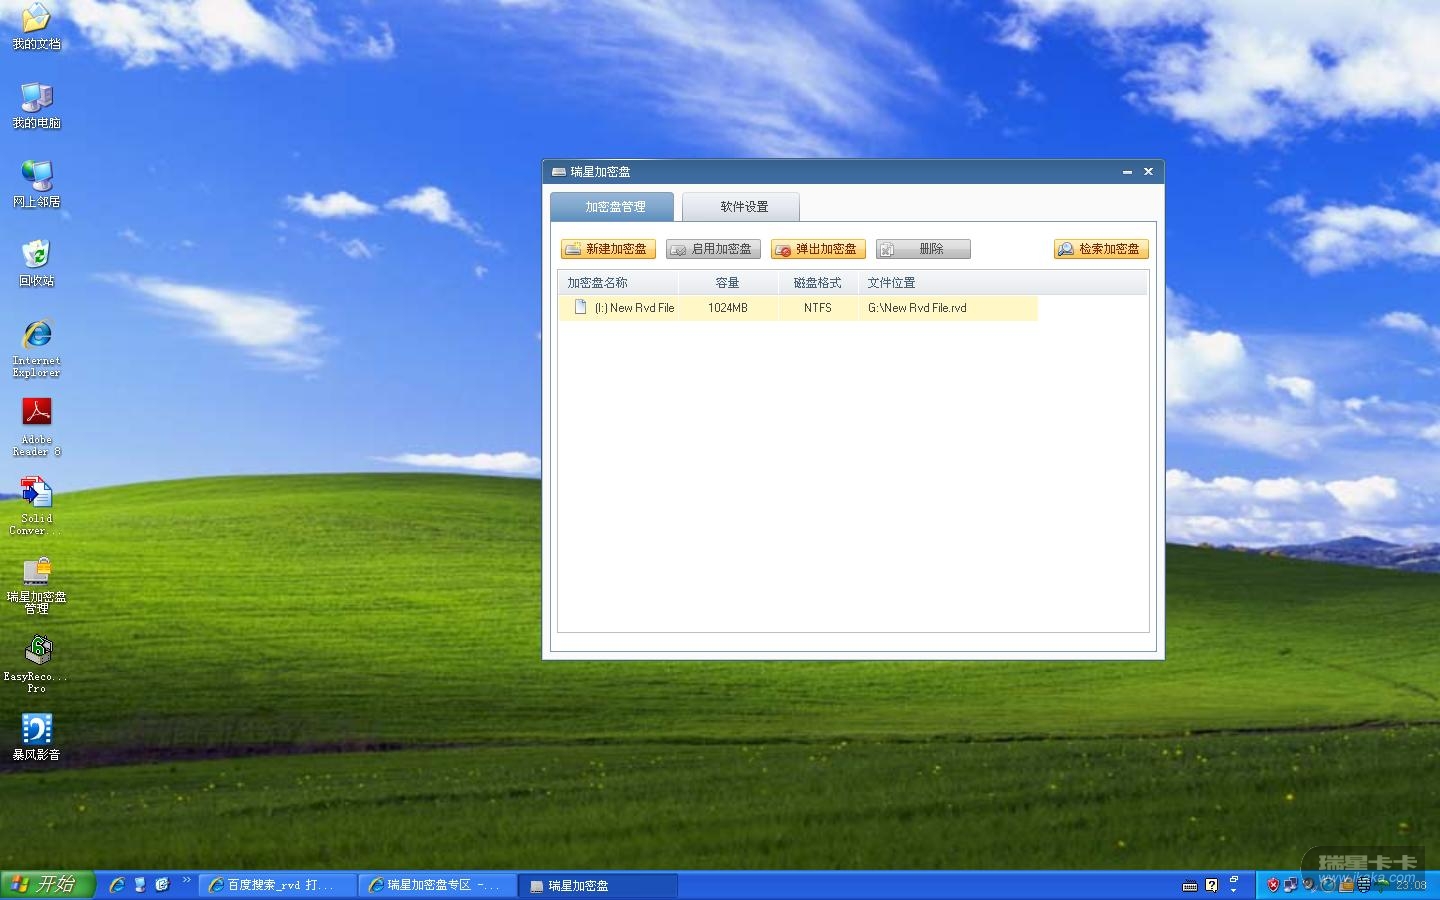The width and height of the screenshot is (1440, 900).
Task: Select the 暴风影音 desktop icon
Action: pos(36,738)
